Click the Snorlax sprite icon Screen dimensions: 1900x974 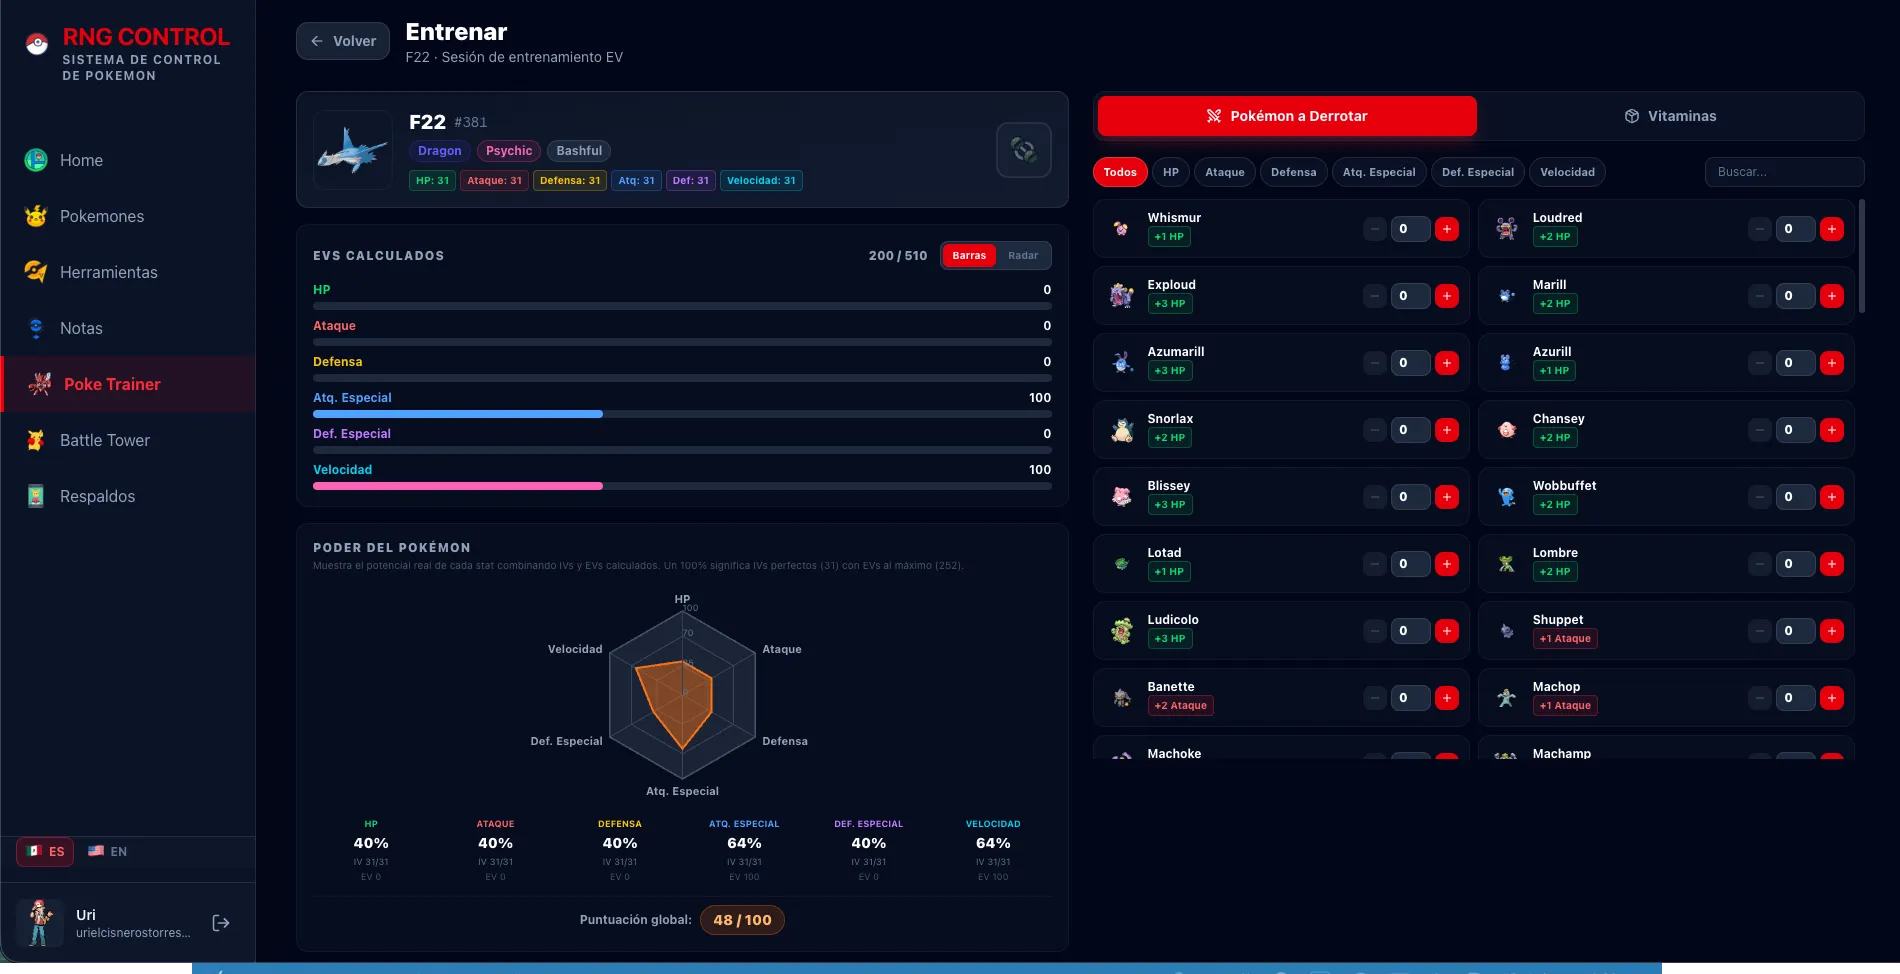coord(1121,430)
